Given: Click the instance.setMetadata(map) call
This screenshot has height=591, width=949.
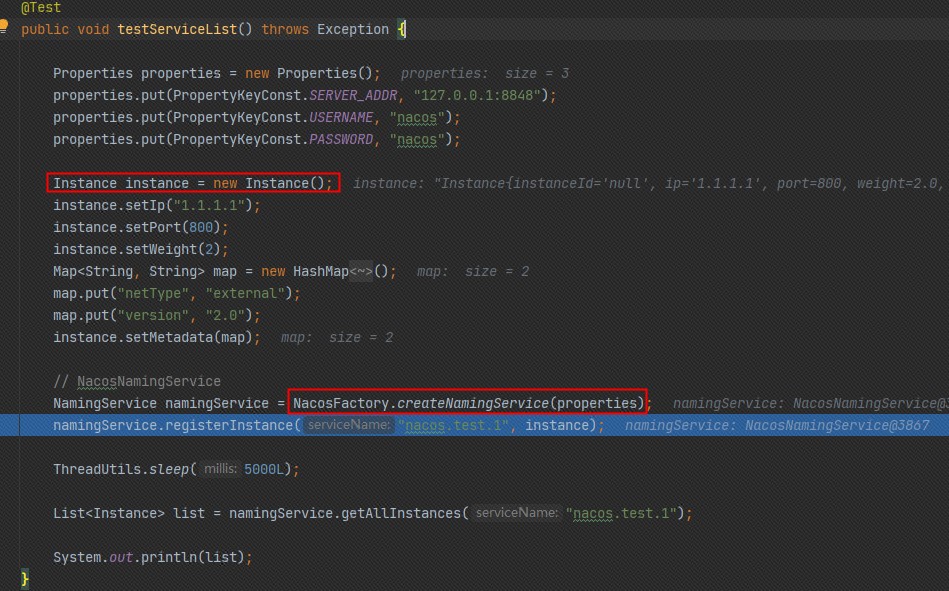Looking at the screenshot, I should pyautogui.click(x=157, y=337).
